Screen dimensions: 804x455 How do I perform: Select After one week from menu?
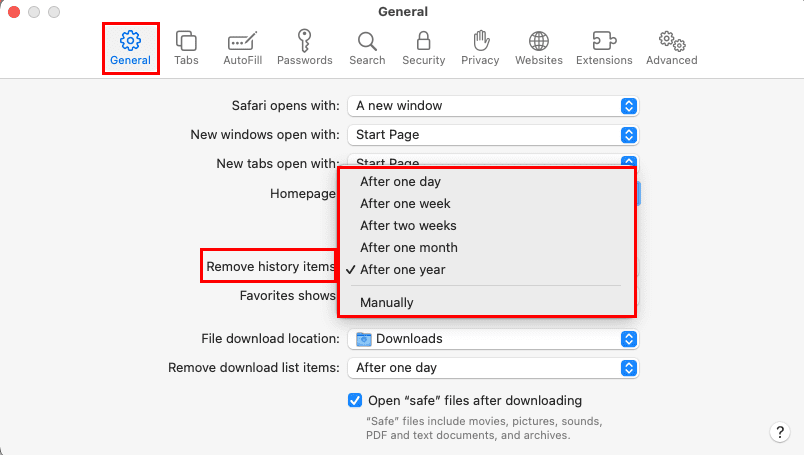(405, 204)
